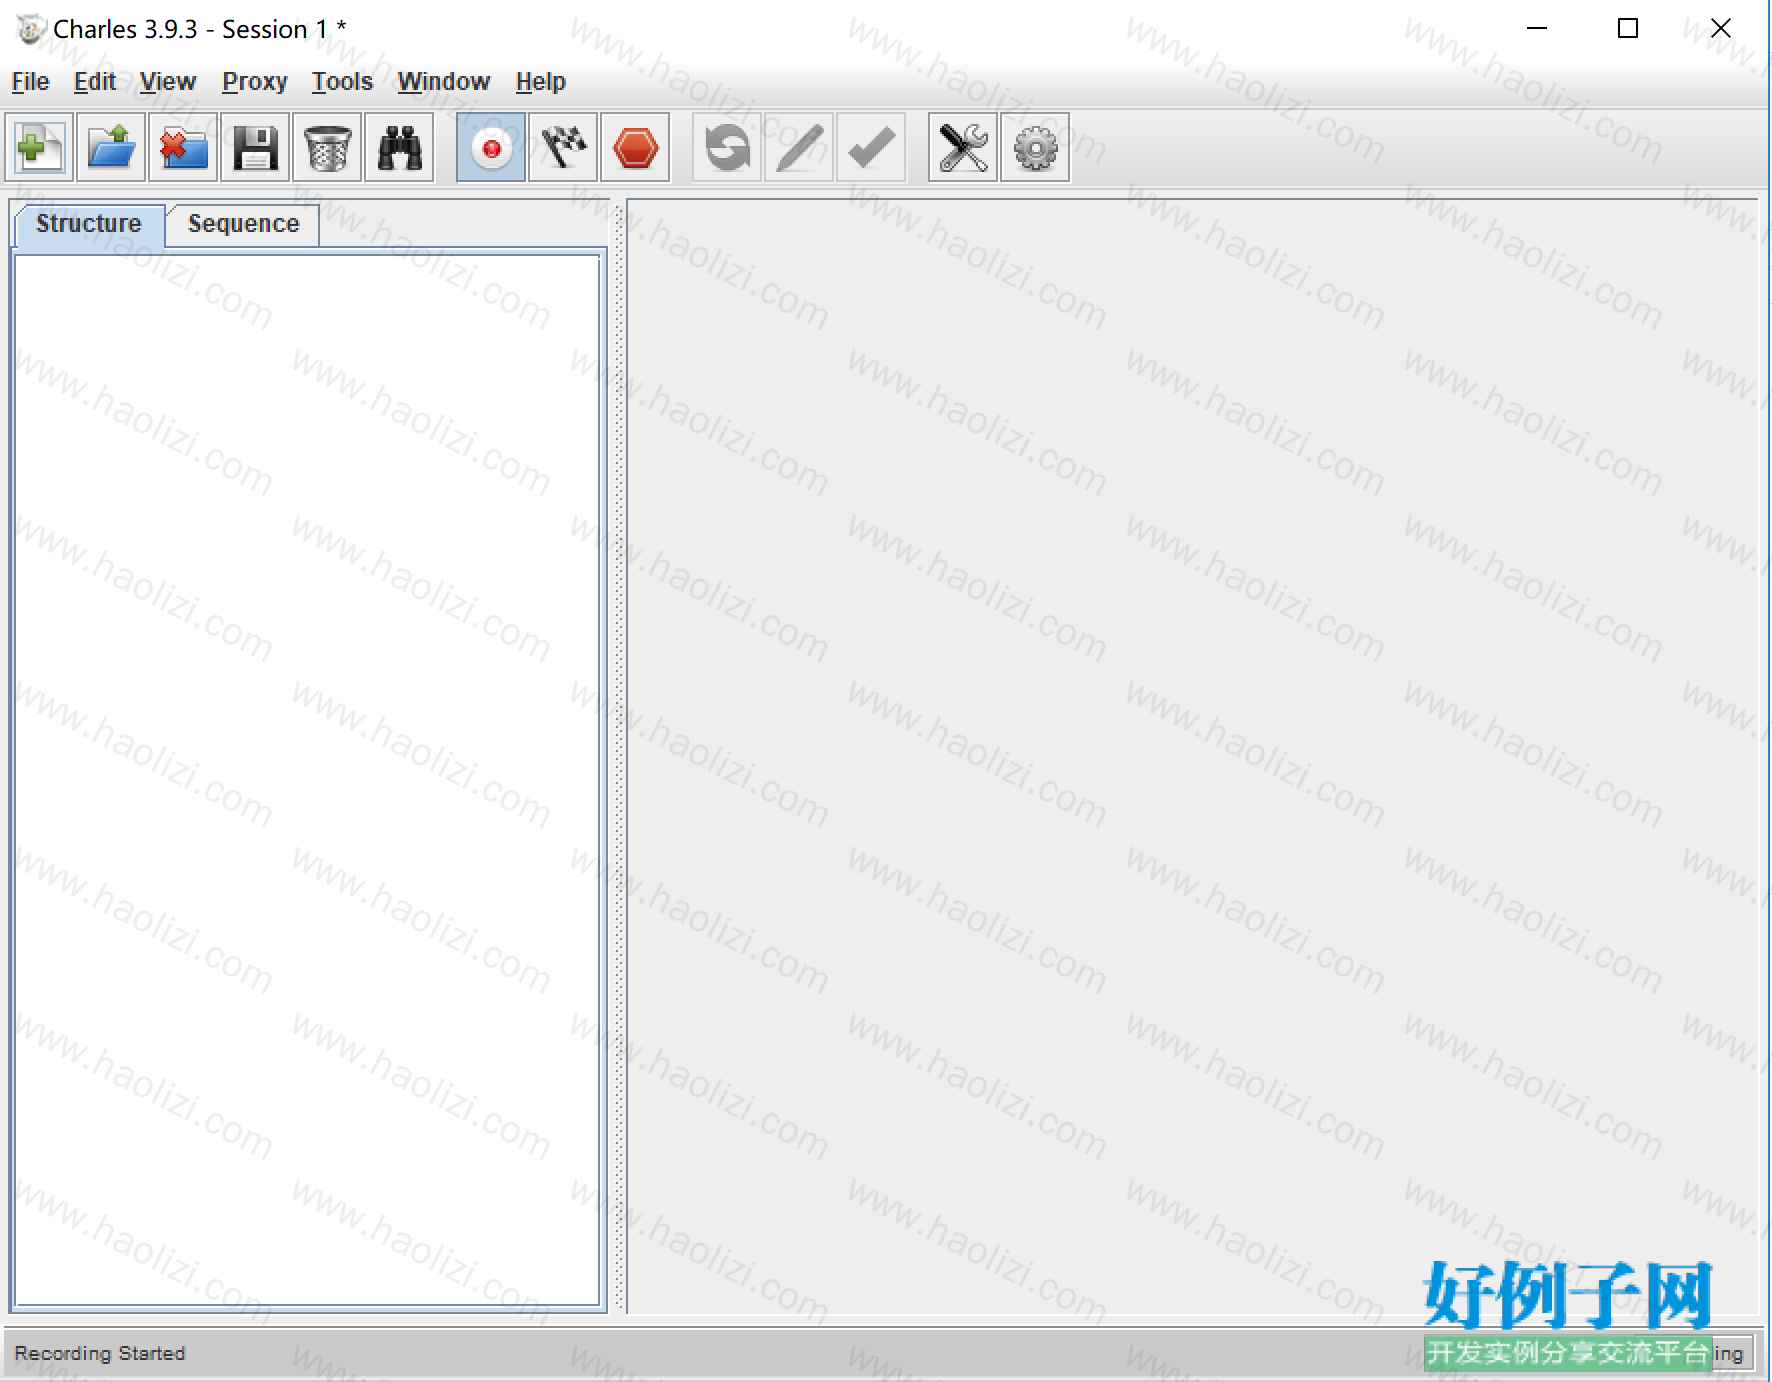Open a saved session file
This screenshot has height=1382, width=1772.
point(111,148)
